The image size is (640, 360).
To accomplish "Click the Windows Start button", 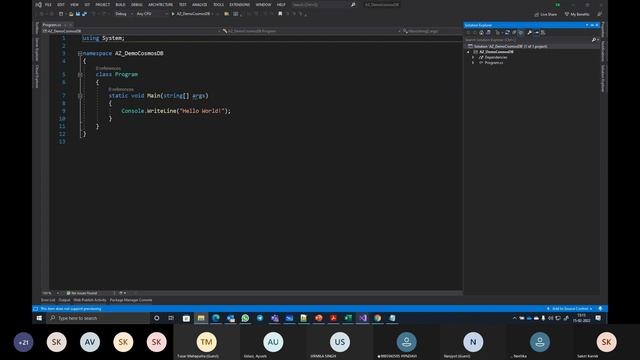I will point(39,318).
